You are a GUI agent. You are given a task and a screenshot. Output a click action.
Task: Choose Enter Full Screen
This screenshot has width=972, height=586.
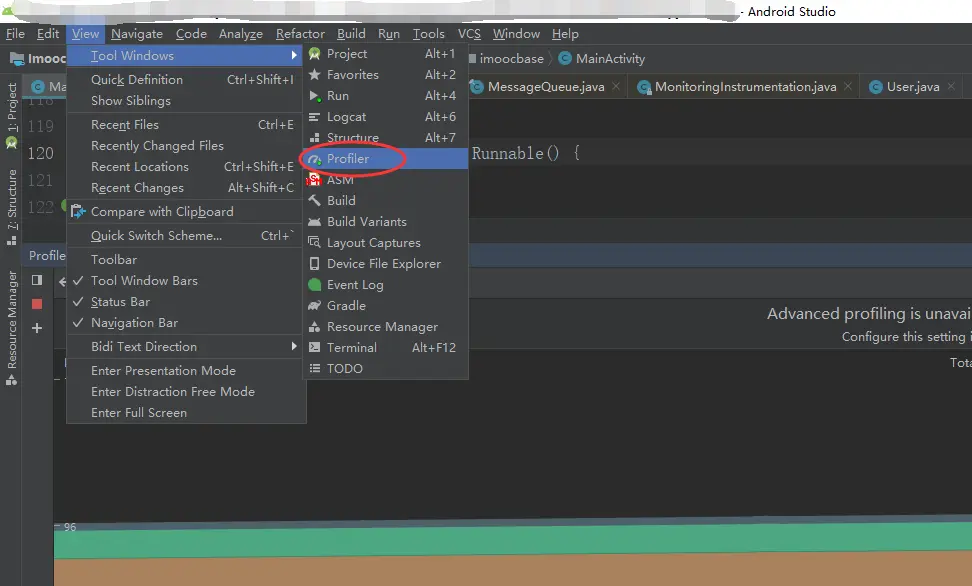click(x=186, y=413)
